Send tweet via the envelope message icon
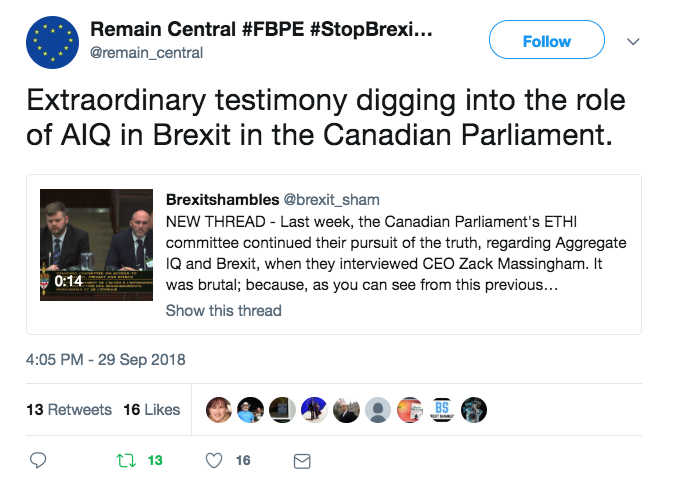The image size is (673, 492). pyautogui.click(x=301, y=461)
